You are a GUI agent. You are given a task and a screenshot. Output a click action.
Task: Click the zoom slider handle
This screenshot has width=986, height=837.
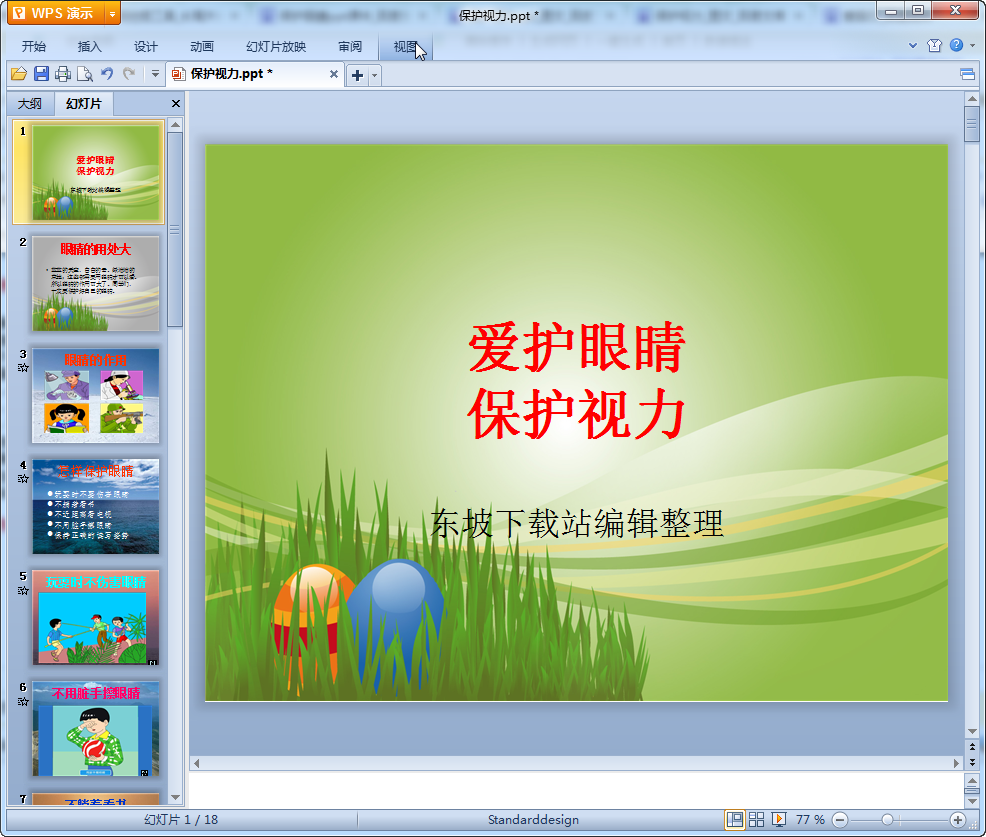tap(887, 819)
